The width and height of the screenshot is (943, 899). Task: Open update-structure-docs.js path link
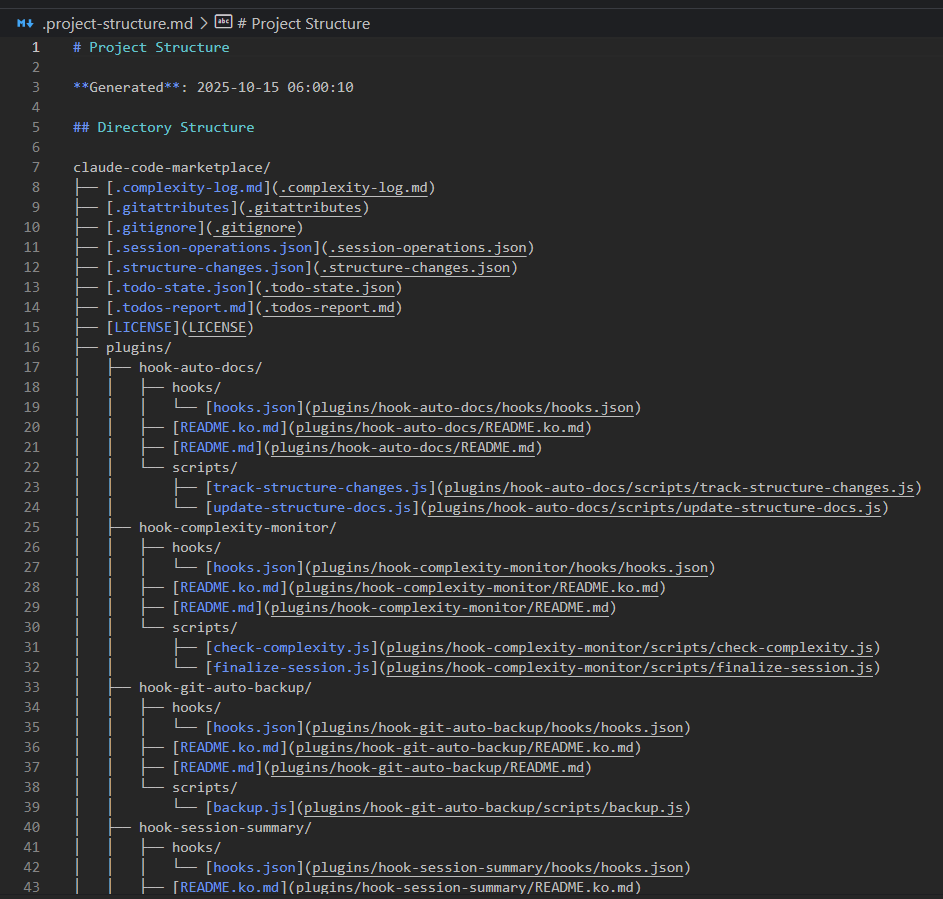click(654, 507)
